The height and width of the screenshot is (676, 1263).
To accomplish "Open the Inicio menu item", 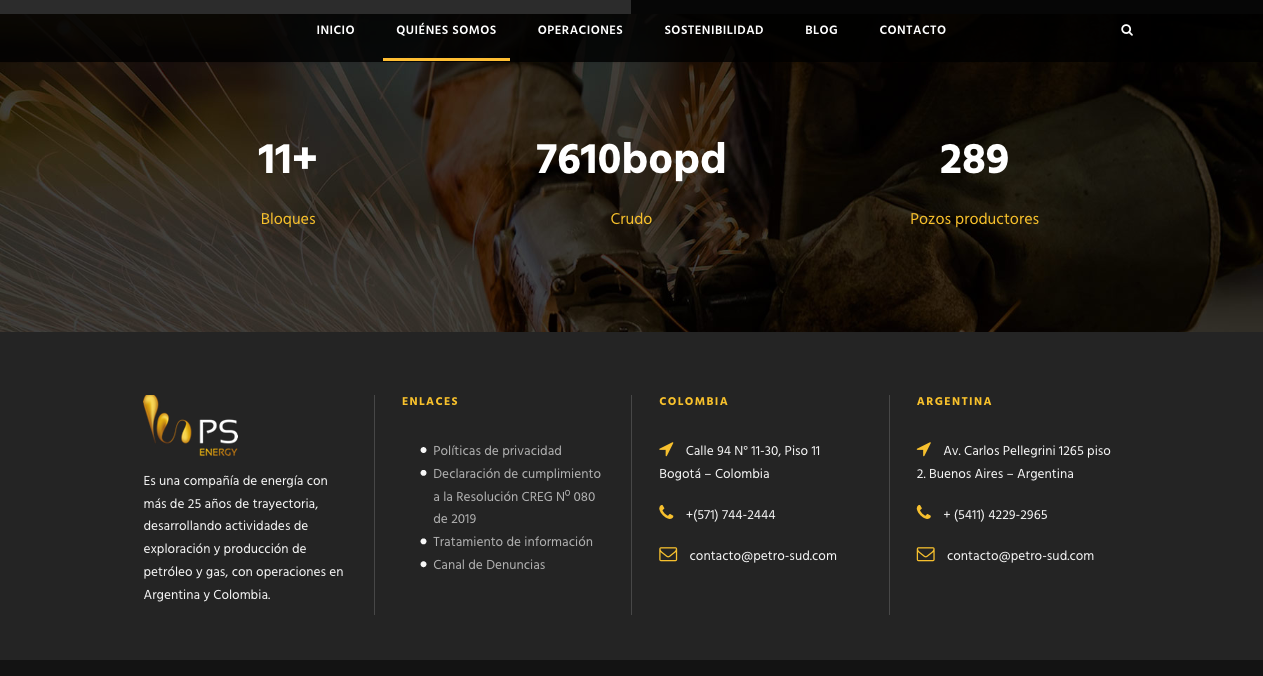I will tap(335, 30).
